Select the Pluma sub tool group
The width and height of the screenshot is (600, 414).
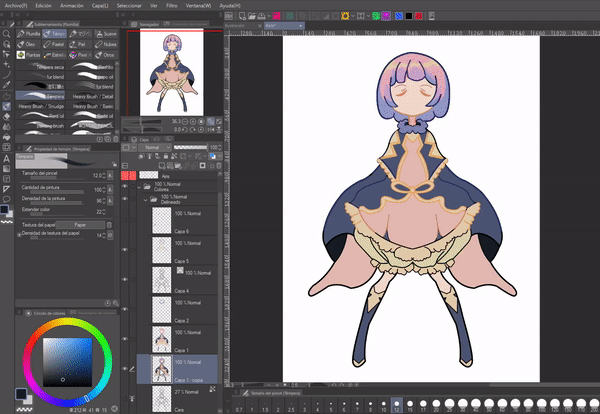(x=29, y=33)
